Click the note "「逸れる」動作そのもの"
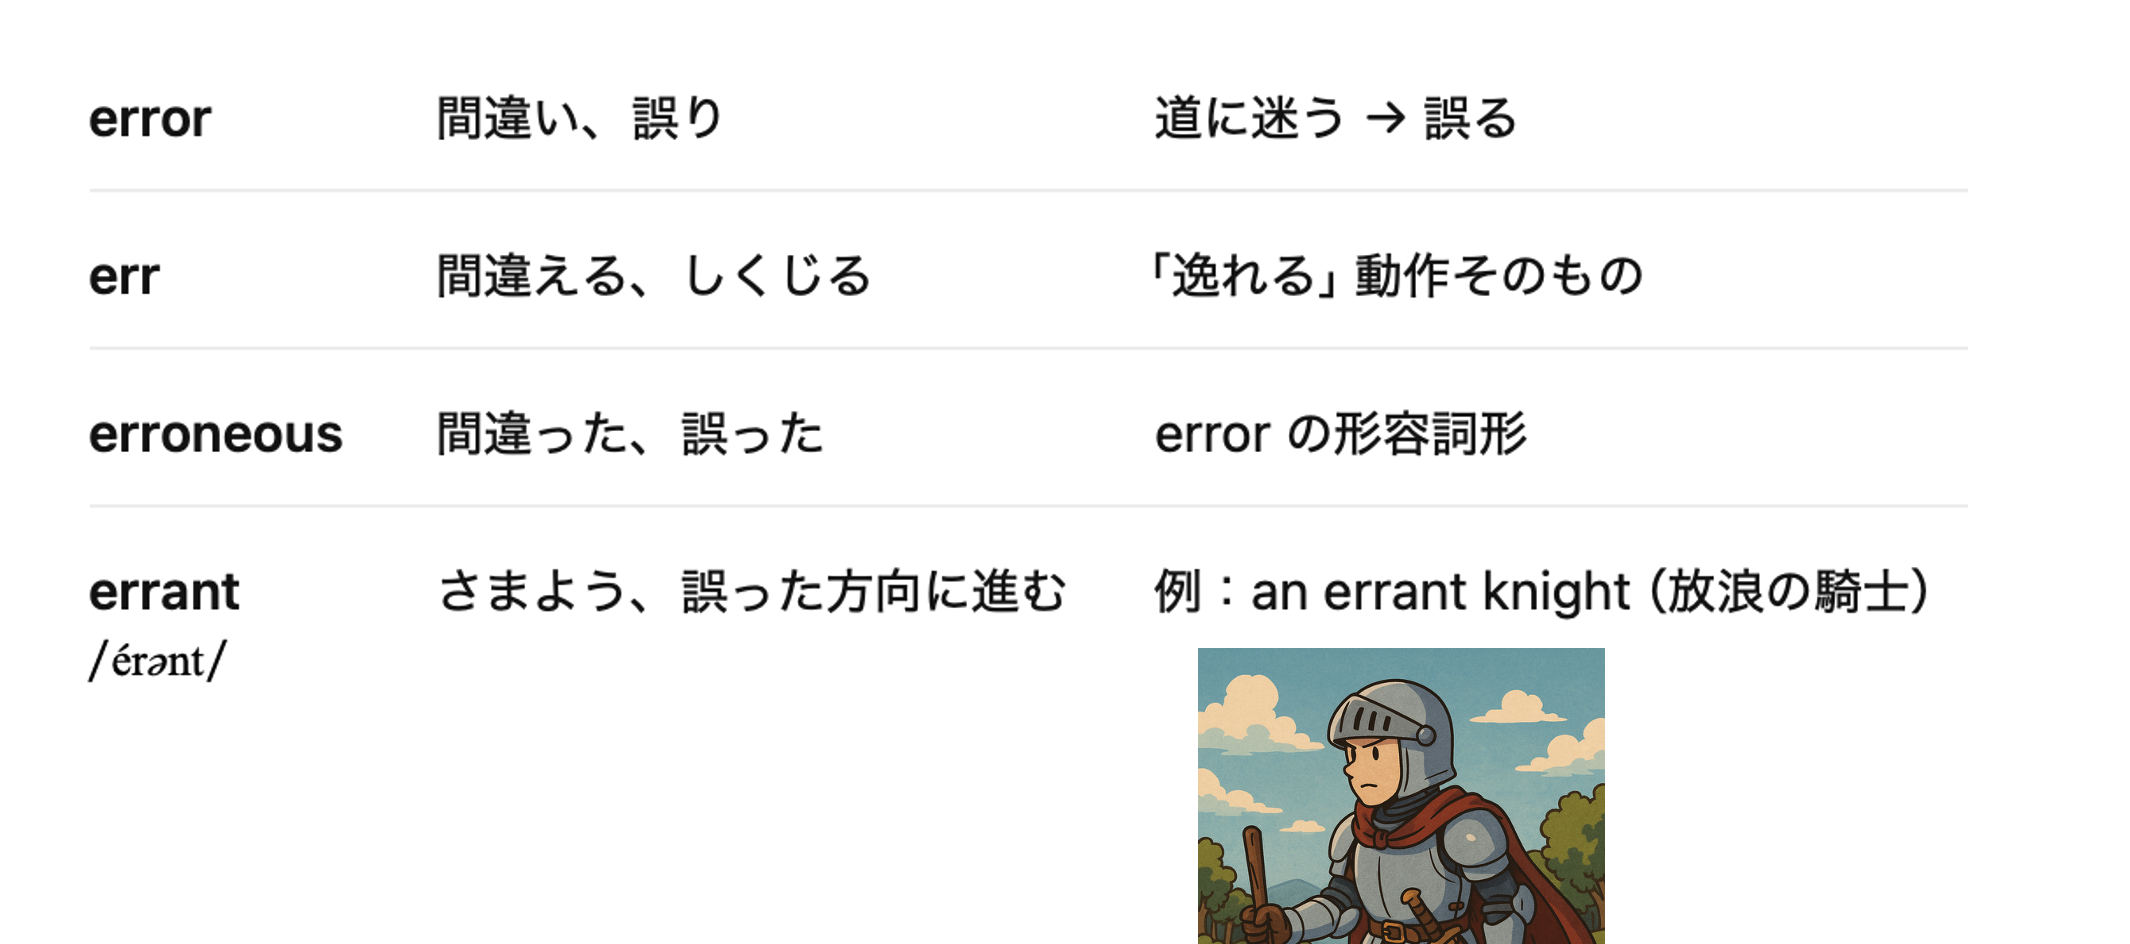Image resolution: width=2130 pixels, height=944 pixels. click(1398, 276)
